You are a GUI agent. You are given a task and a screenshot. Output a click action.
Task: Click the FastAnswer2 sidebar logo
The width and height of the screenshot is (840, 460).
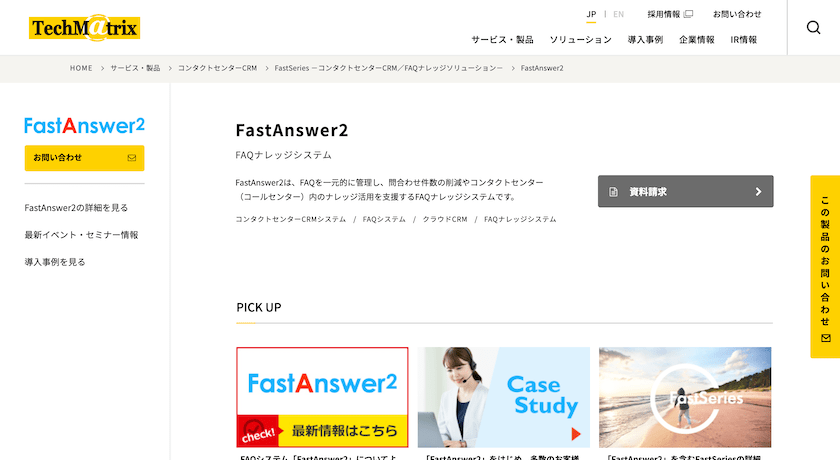coord(85,126)
